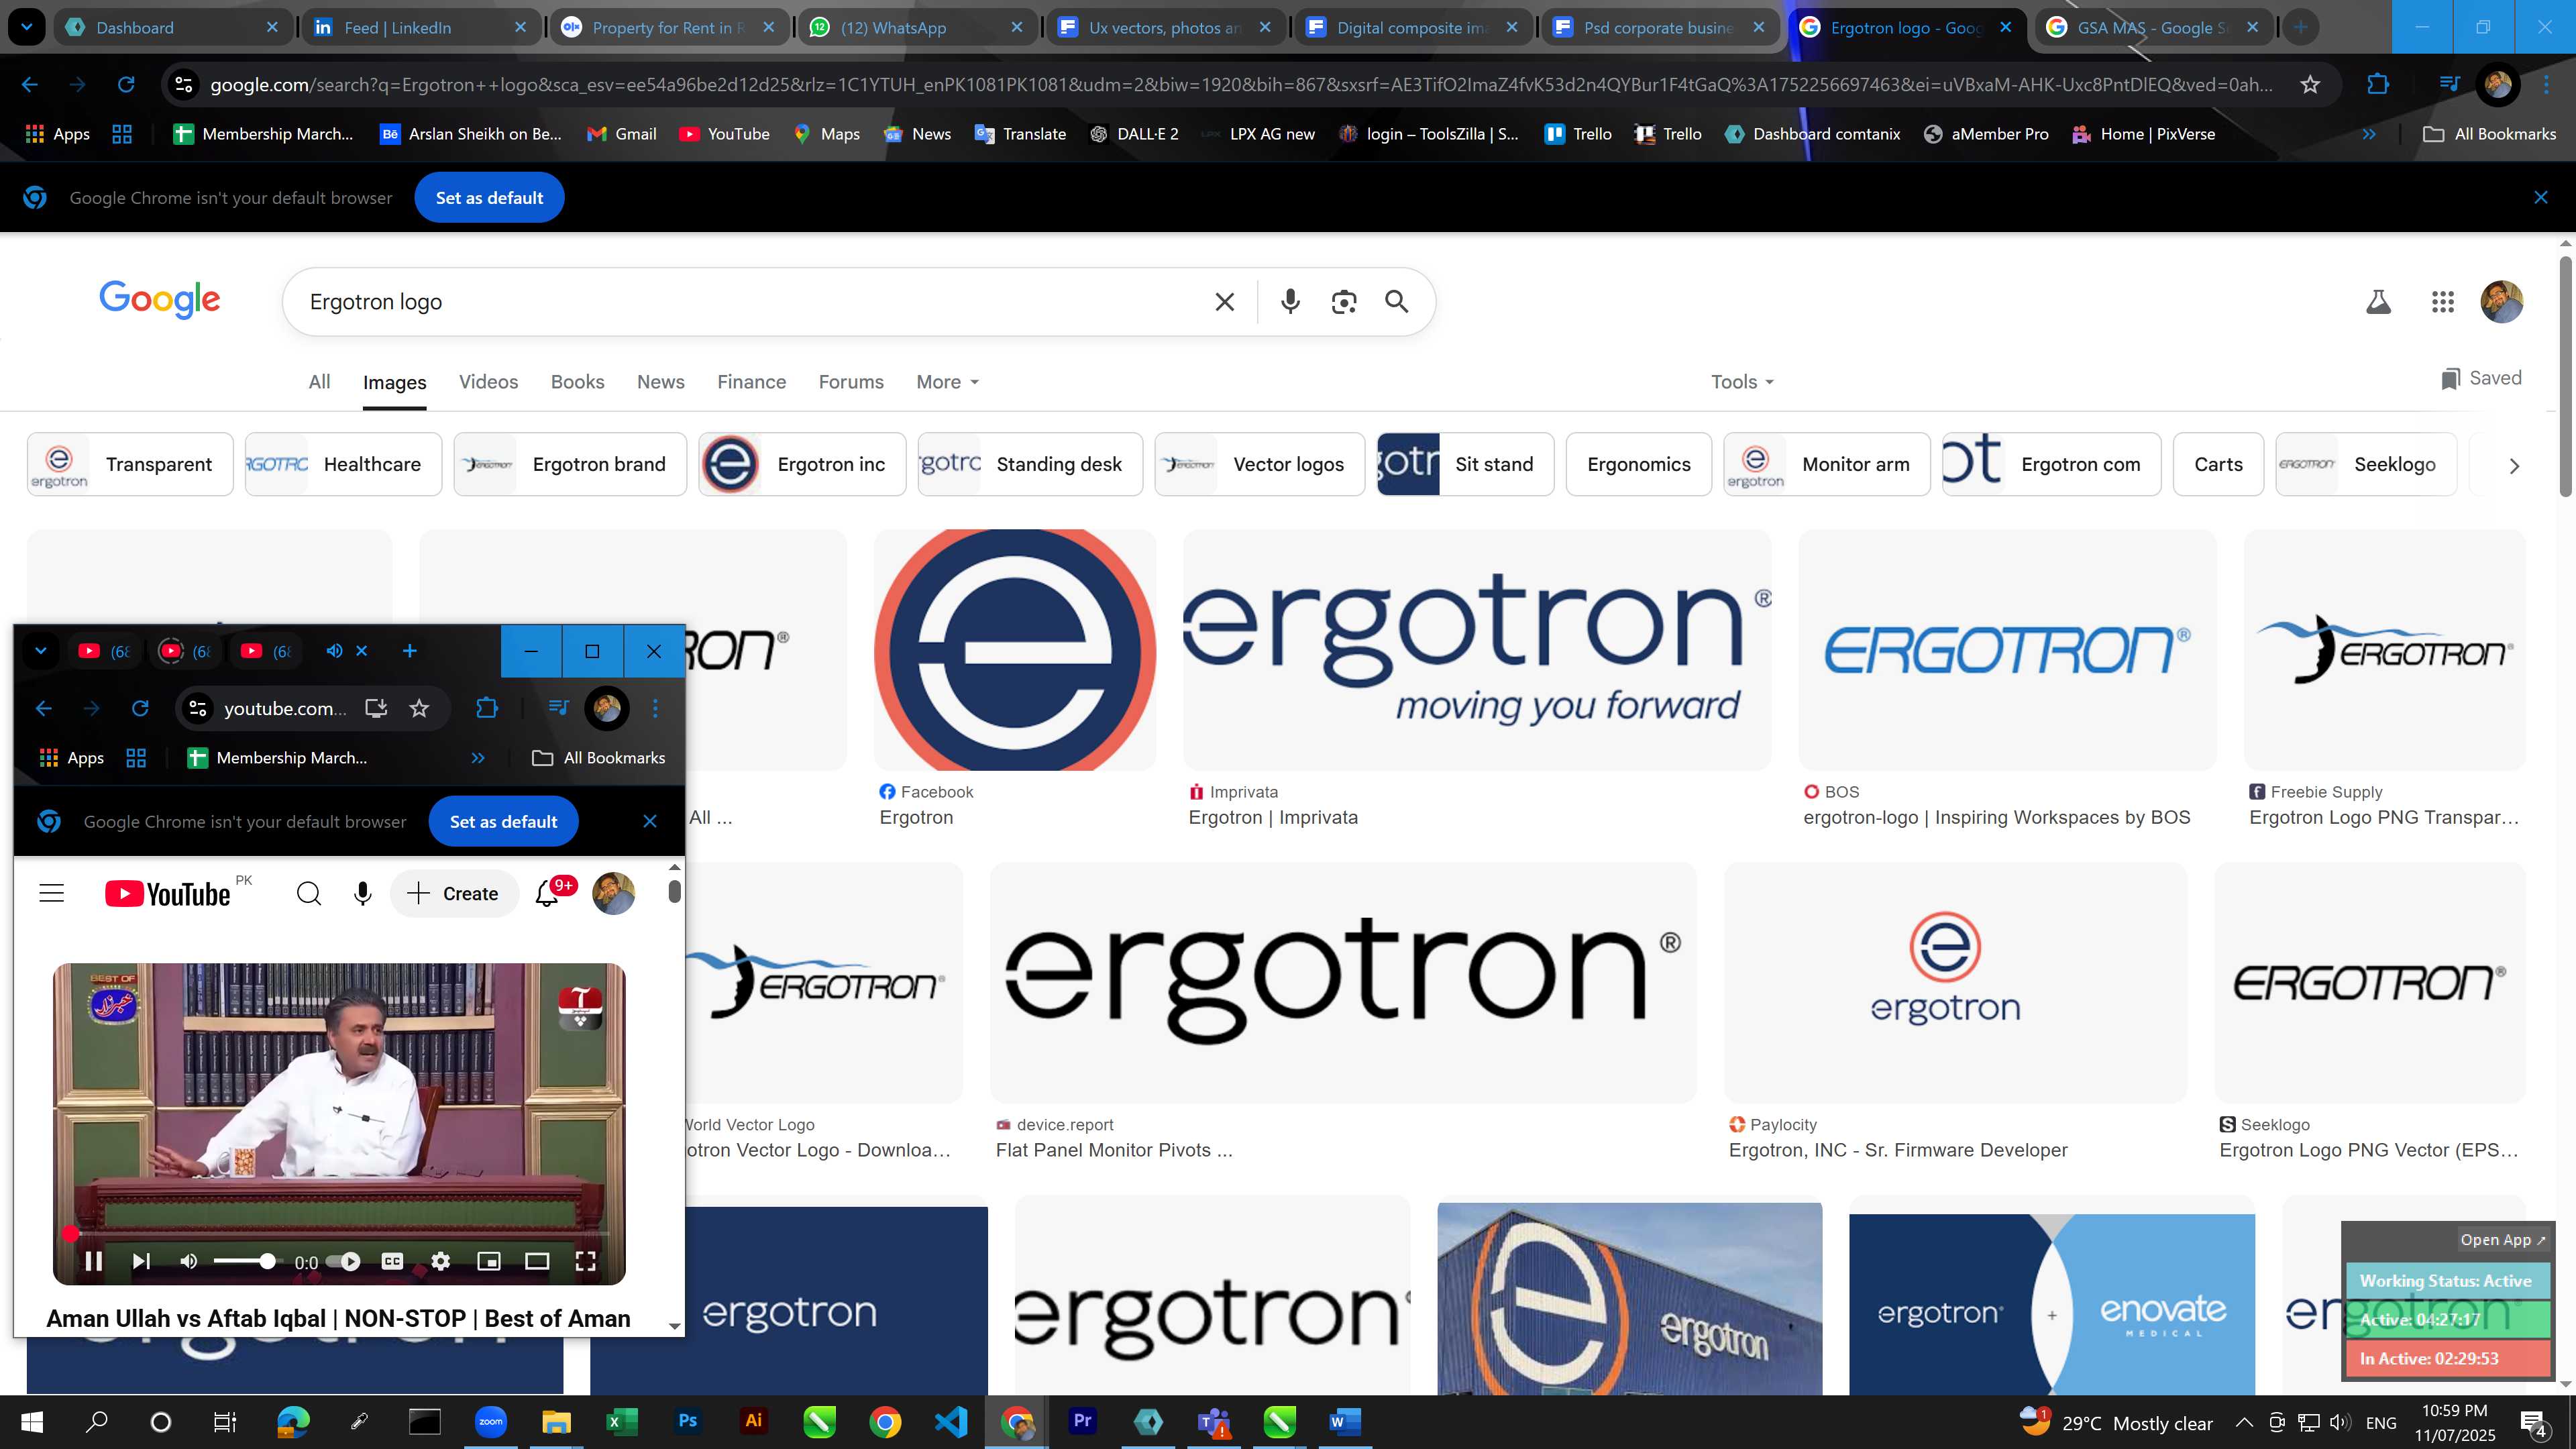Switch video to miniplayer
Viewport: 2576px width, 1449px height.
pos(489,1261)
